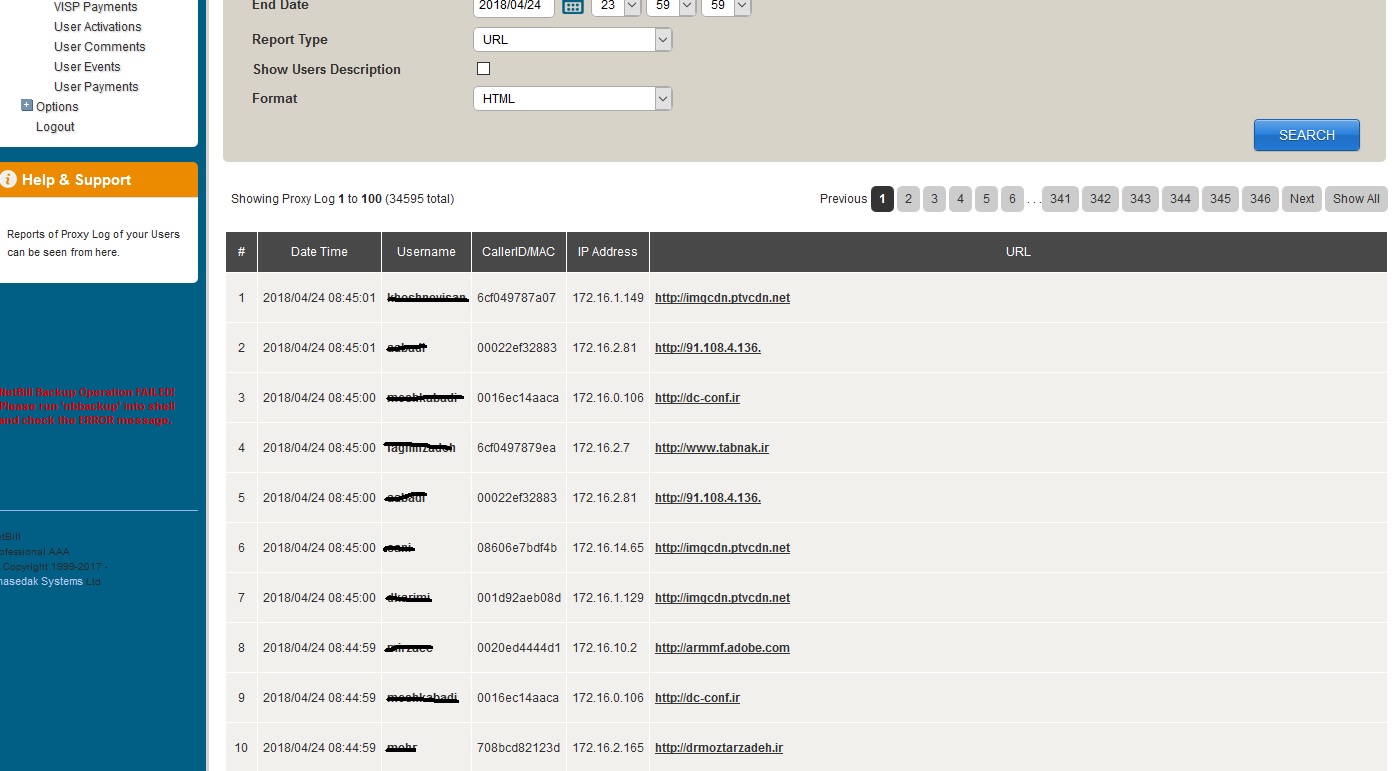
Task: Go to page 6 of results
Action: click(x=1012, y=199)
